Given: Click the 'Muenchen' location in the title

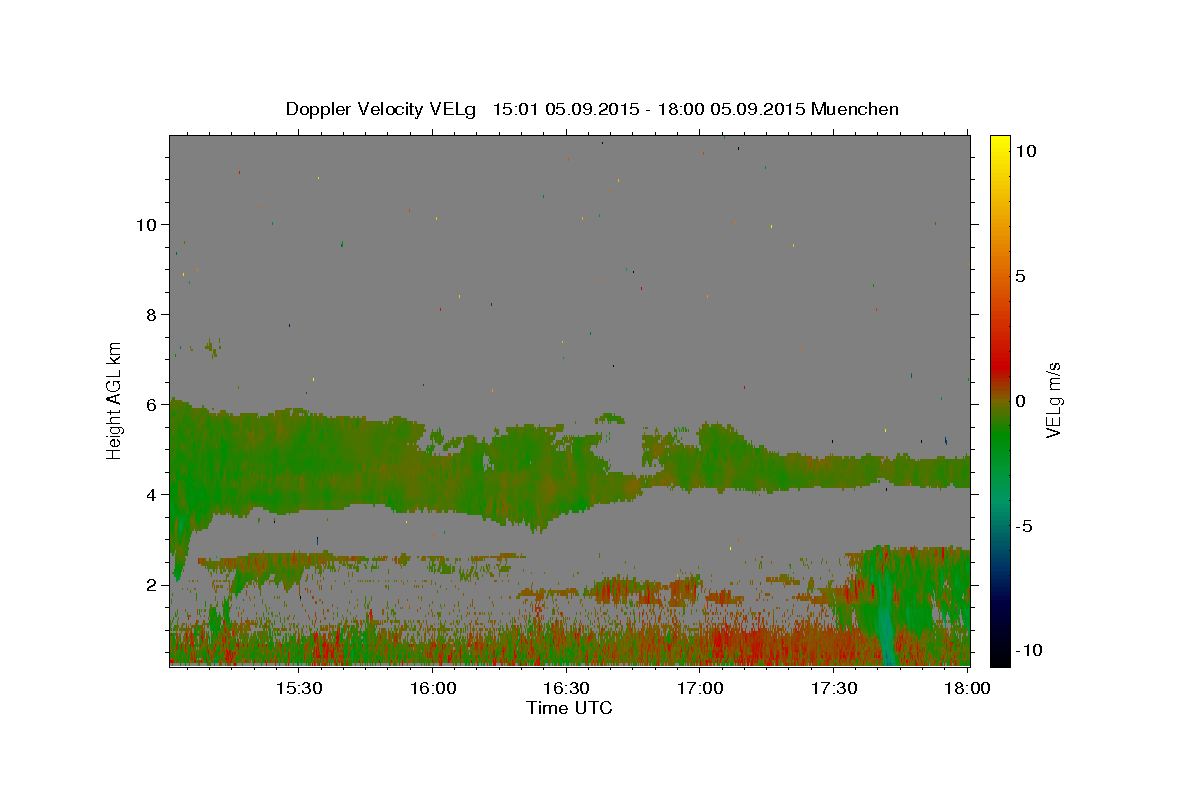Looking at the screenshot, I should (855, 109).
